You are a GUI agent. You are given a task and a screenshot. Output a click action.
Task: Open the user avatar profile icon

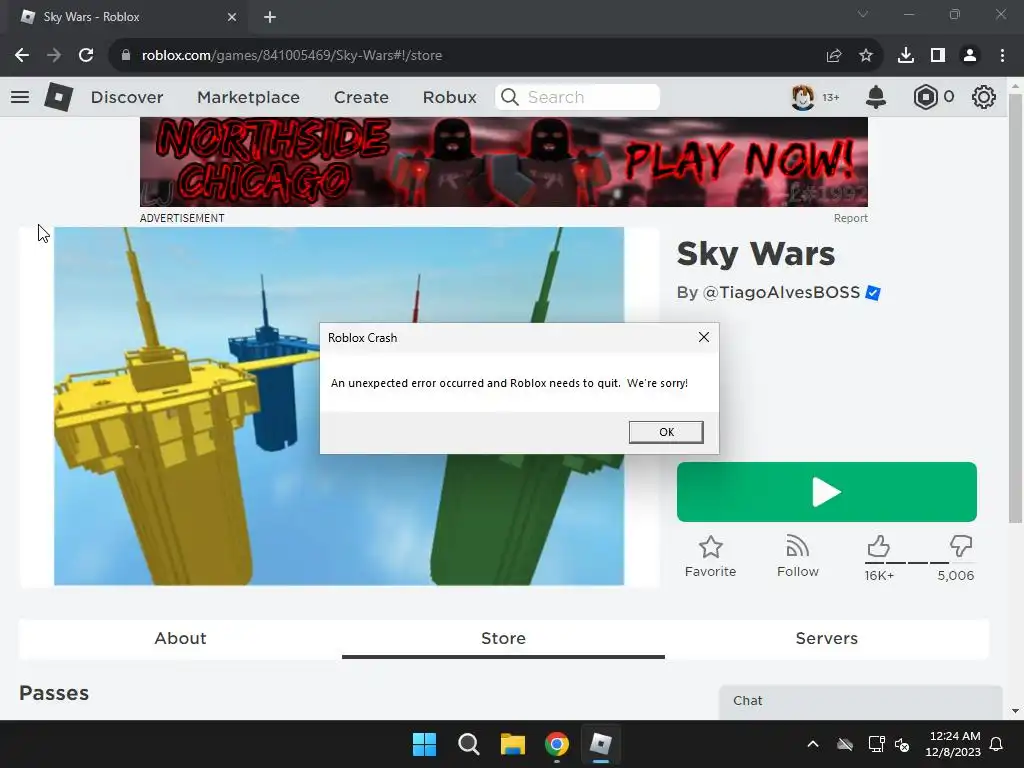coord(803,97)
